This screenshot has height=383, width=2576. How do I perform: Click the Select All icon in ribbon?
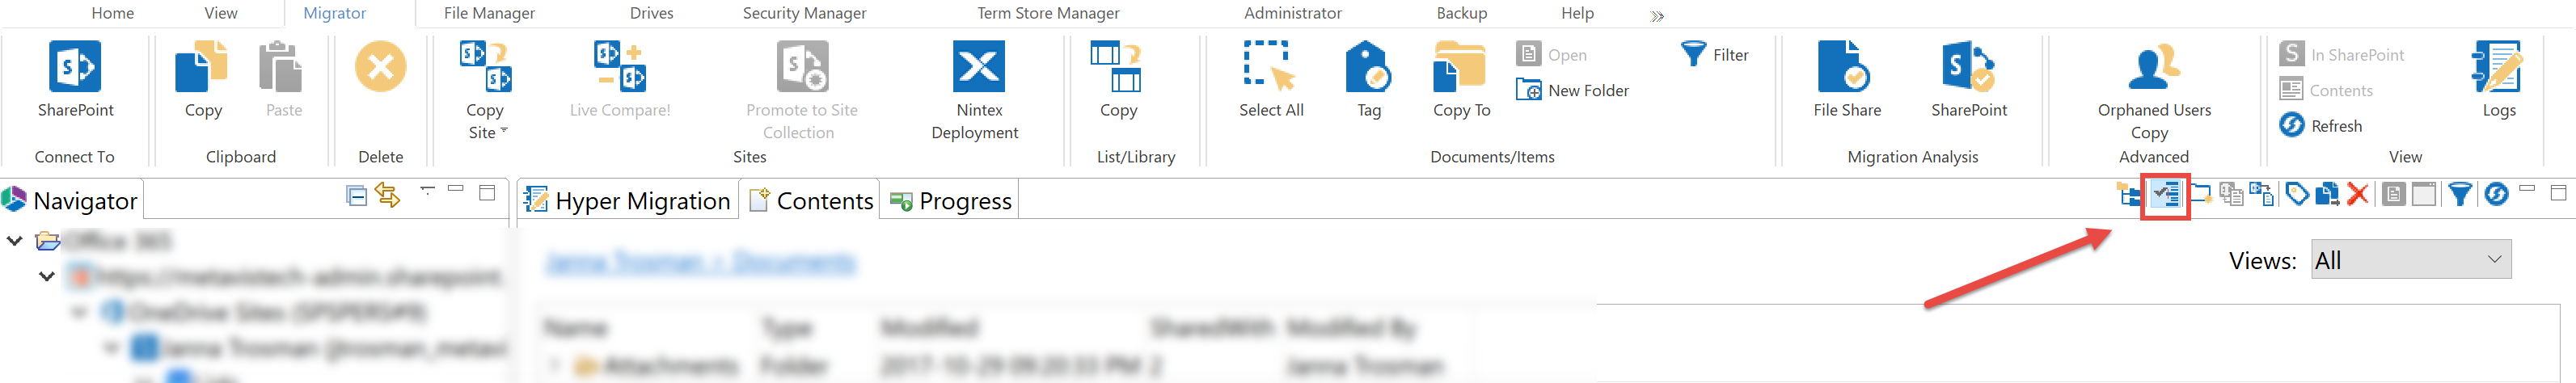pos(1270,67)
